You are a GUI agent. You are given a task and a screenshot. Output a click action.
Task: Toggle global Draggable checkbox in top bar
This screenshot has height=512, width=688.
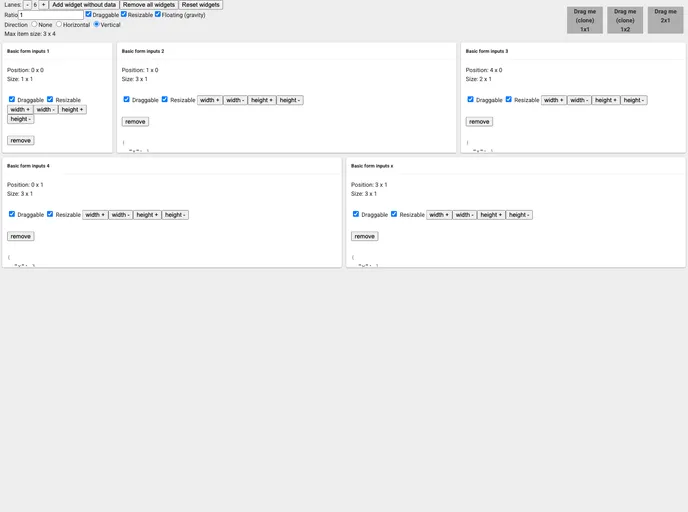click(88, 14)
